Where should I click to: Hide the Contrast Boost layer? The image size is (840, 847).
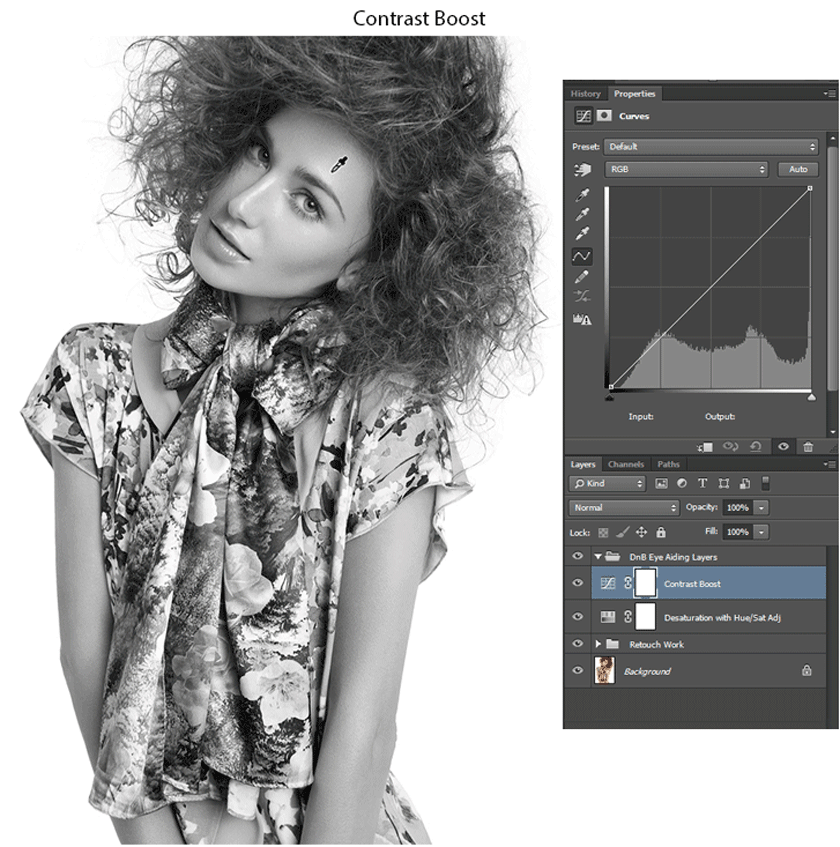point(577,583)
